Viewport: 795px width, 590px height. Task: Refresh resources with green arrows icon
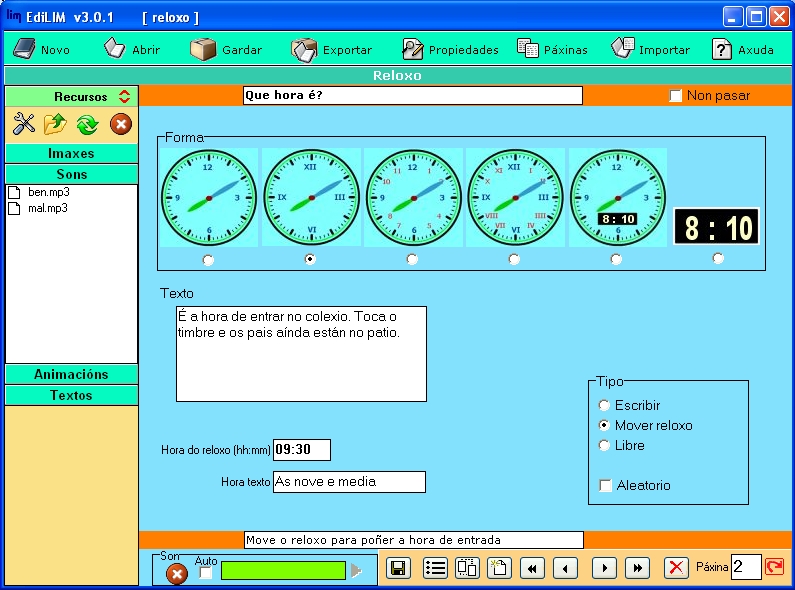point(87,124)
